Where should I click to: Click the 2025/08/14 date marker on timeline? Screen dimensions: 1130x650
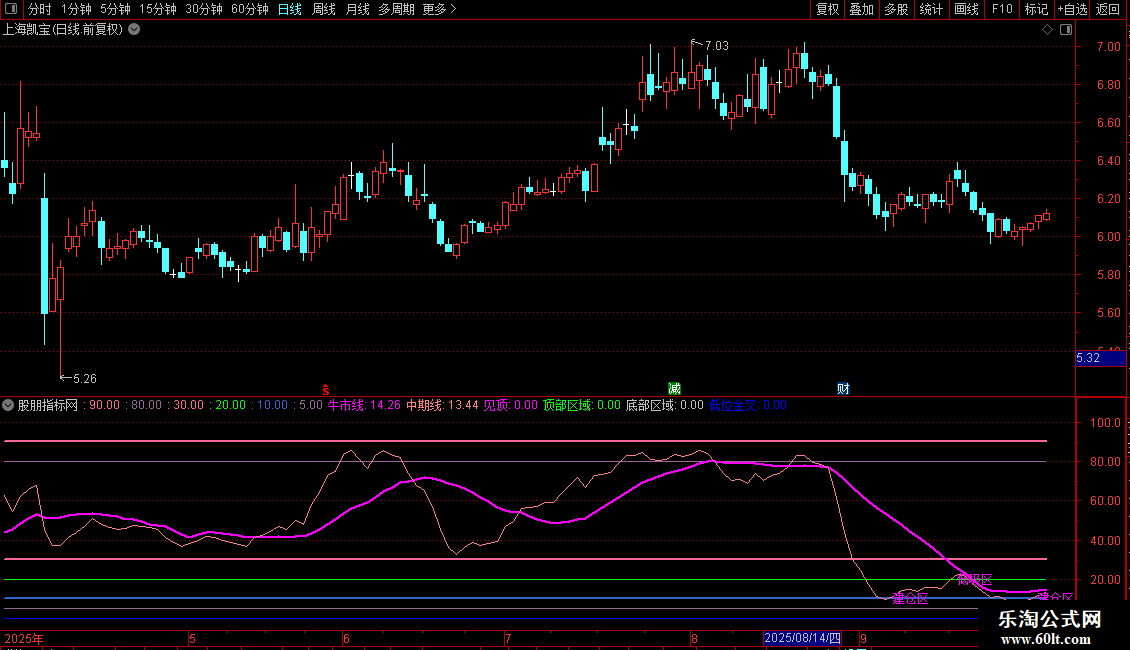[803, 638]
